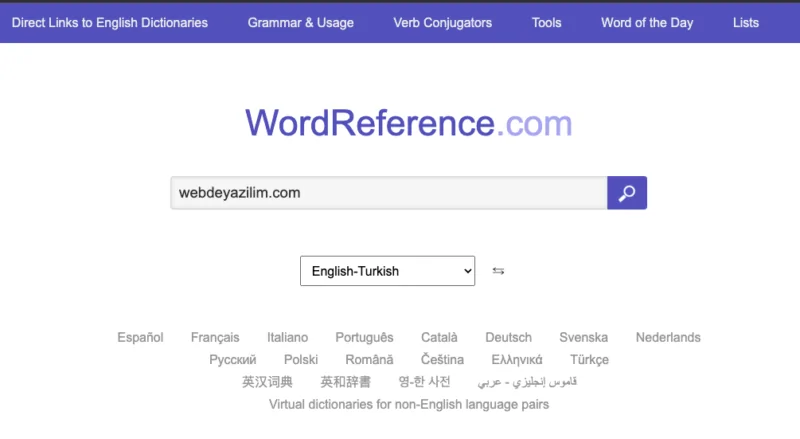The image size is (800, 439).
Task: Switch site language to Español
Action: coord(140,337)
